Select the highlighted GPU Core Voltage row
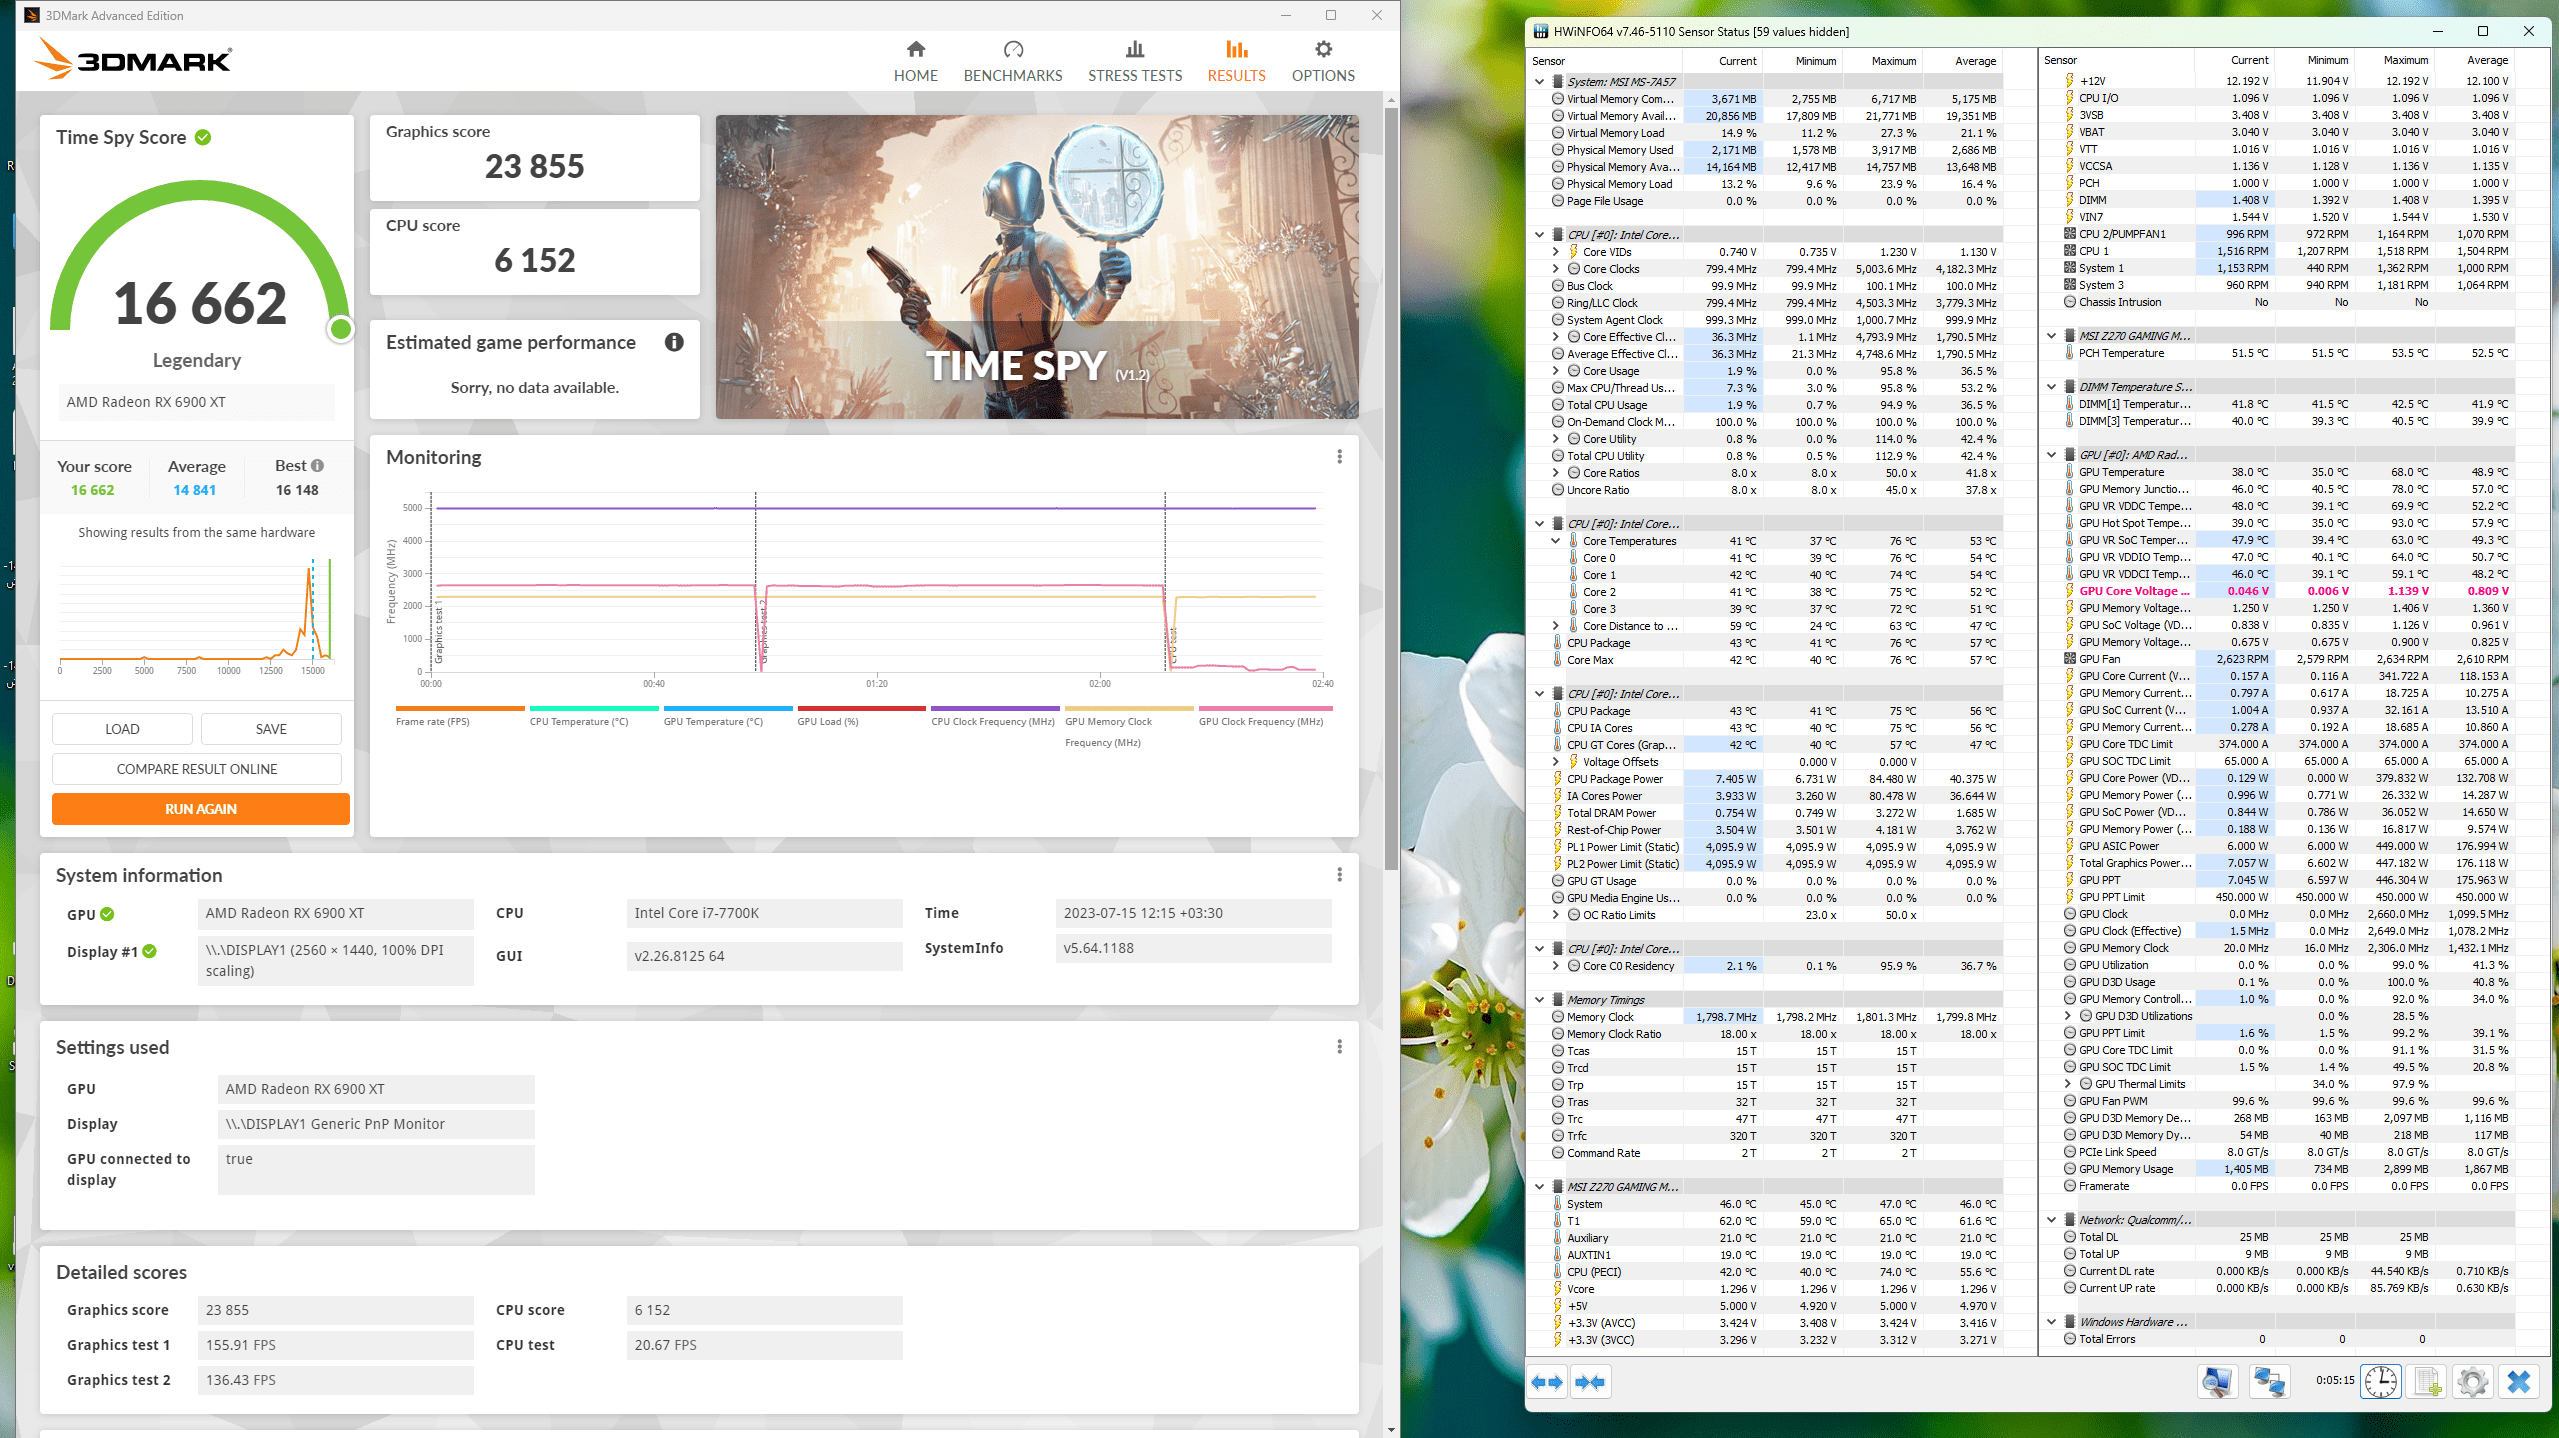Screen dimensions: 2559x1438 click(x=2289, y=591)
